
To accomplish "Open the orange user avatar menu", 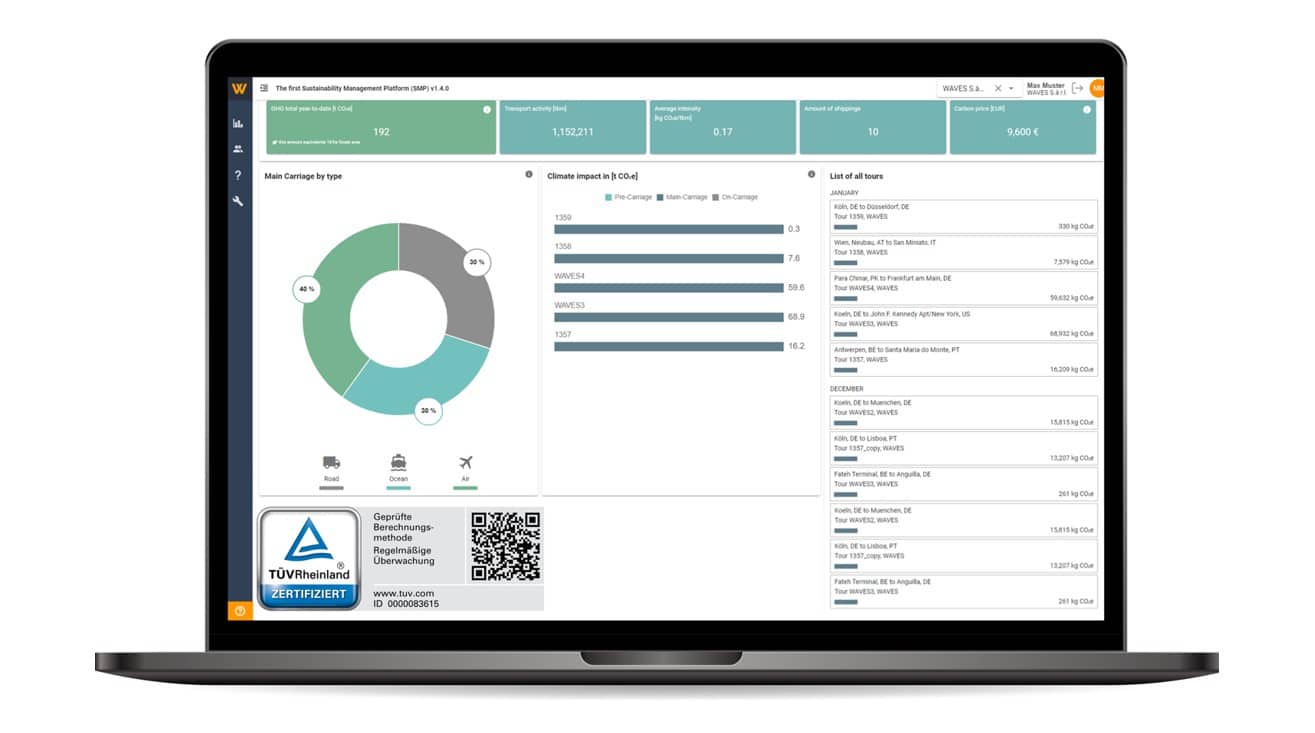I will tap(1097, 89).
